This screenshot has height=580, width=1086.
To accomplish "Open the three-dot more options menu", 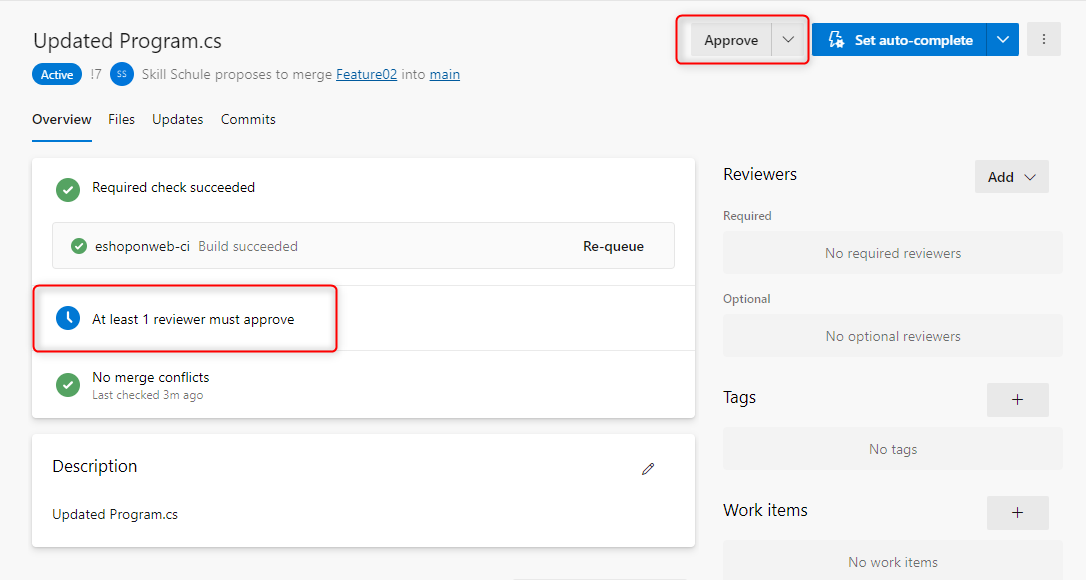I will (1044, 40).
